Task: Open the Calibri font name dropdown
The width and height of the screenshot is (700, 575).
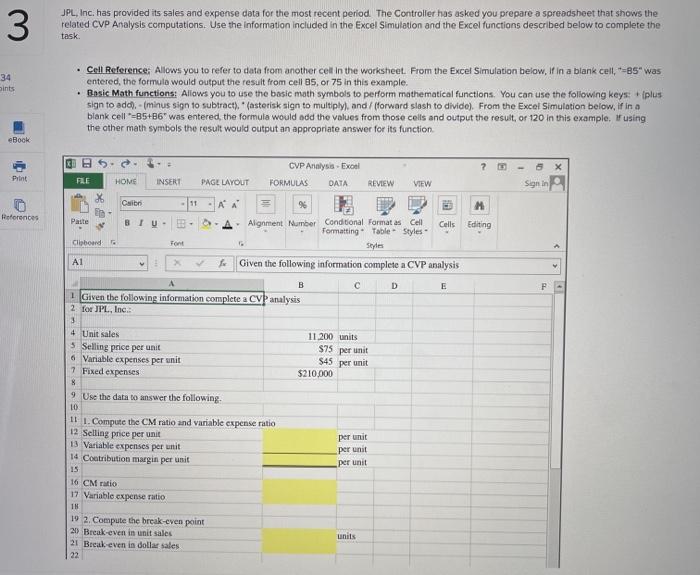Action: tap(183, 204)
